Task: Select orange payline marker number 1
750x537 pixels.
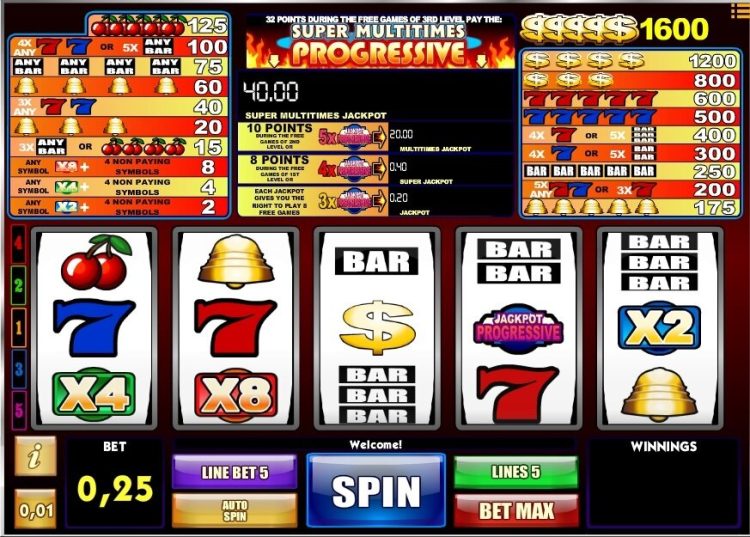Action: (x=18, y=328)
